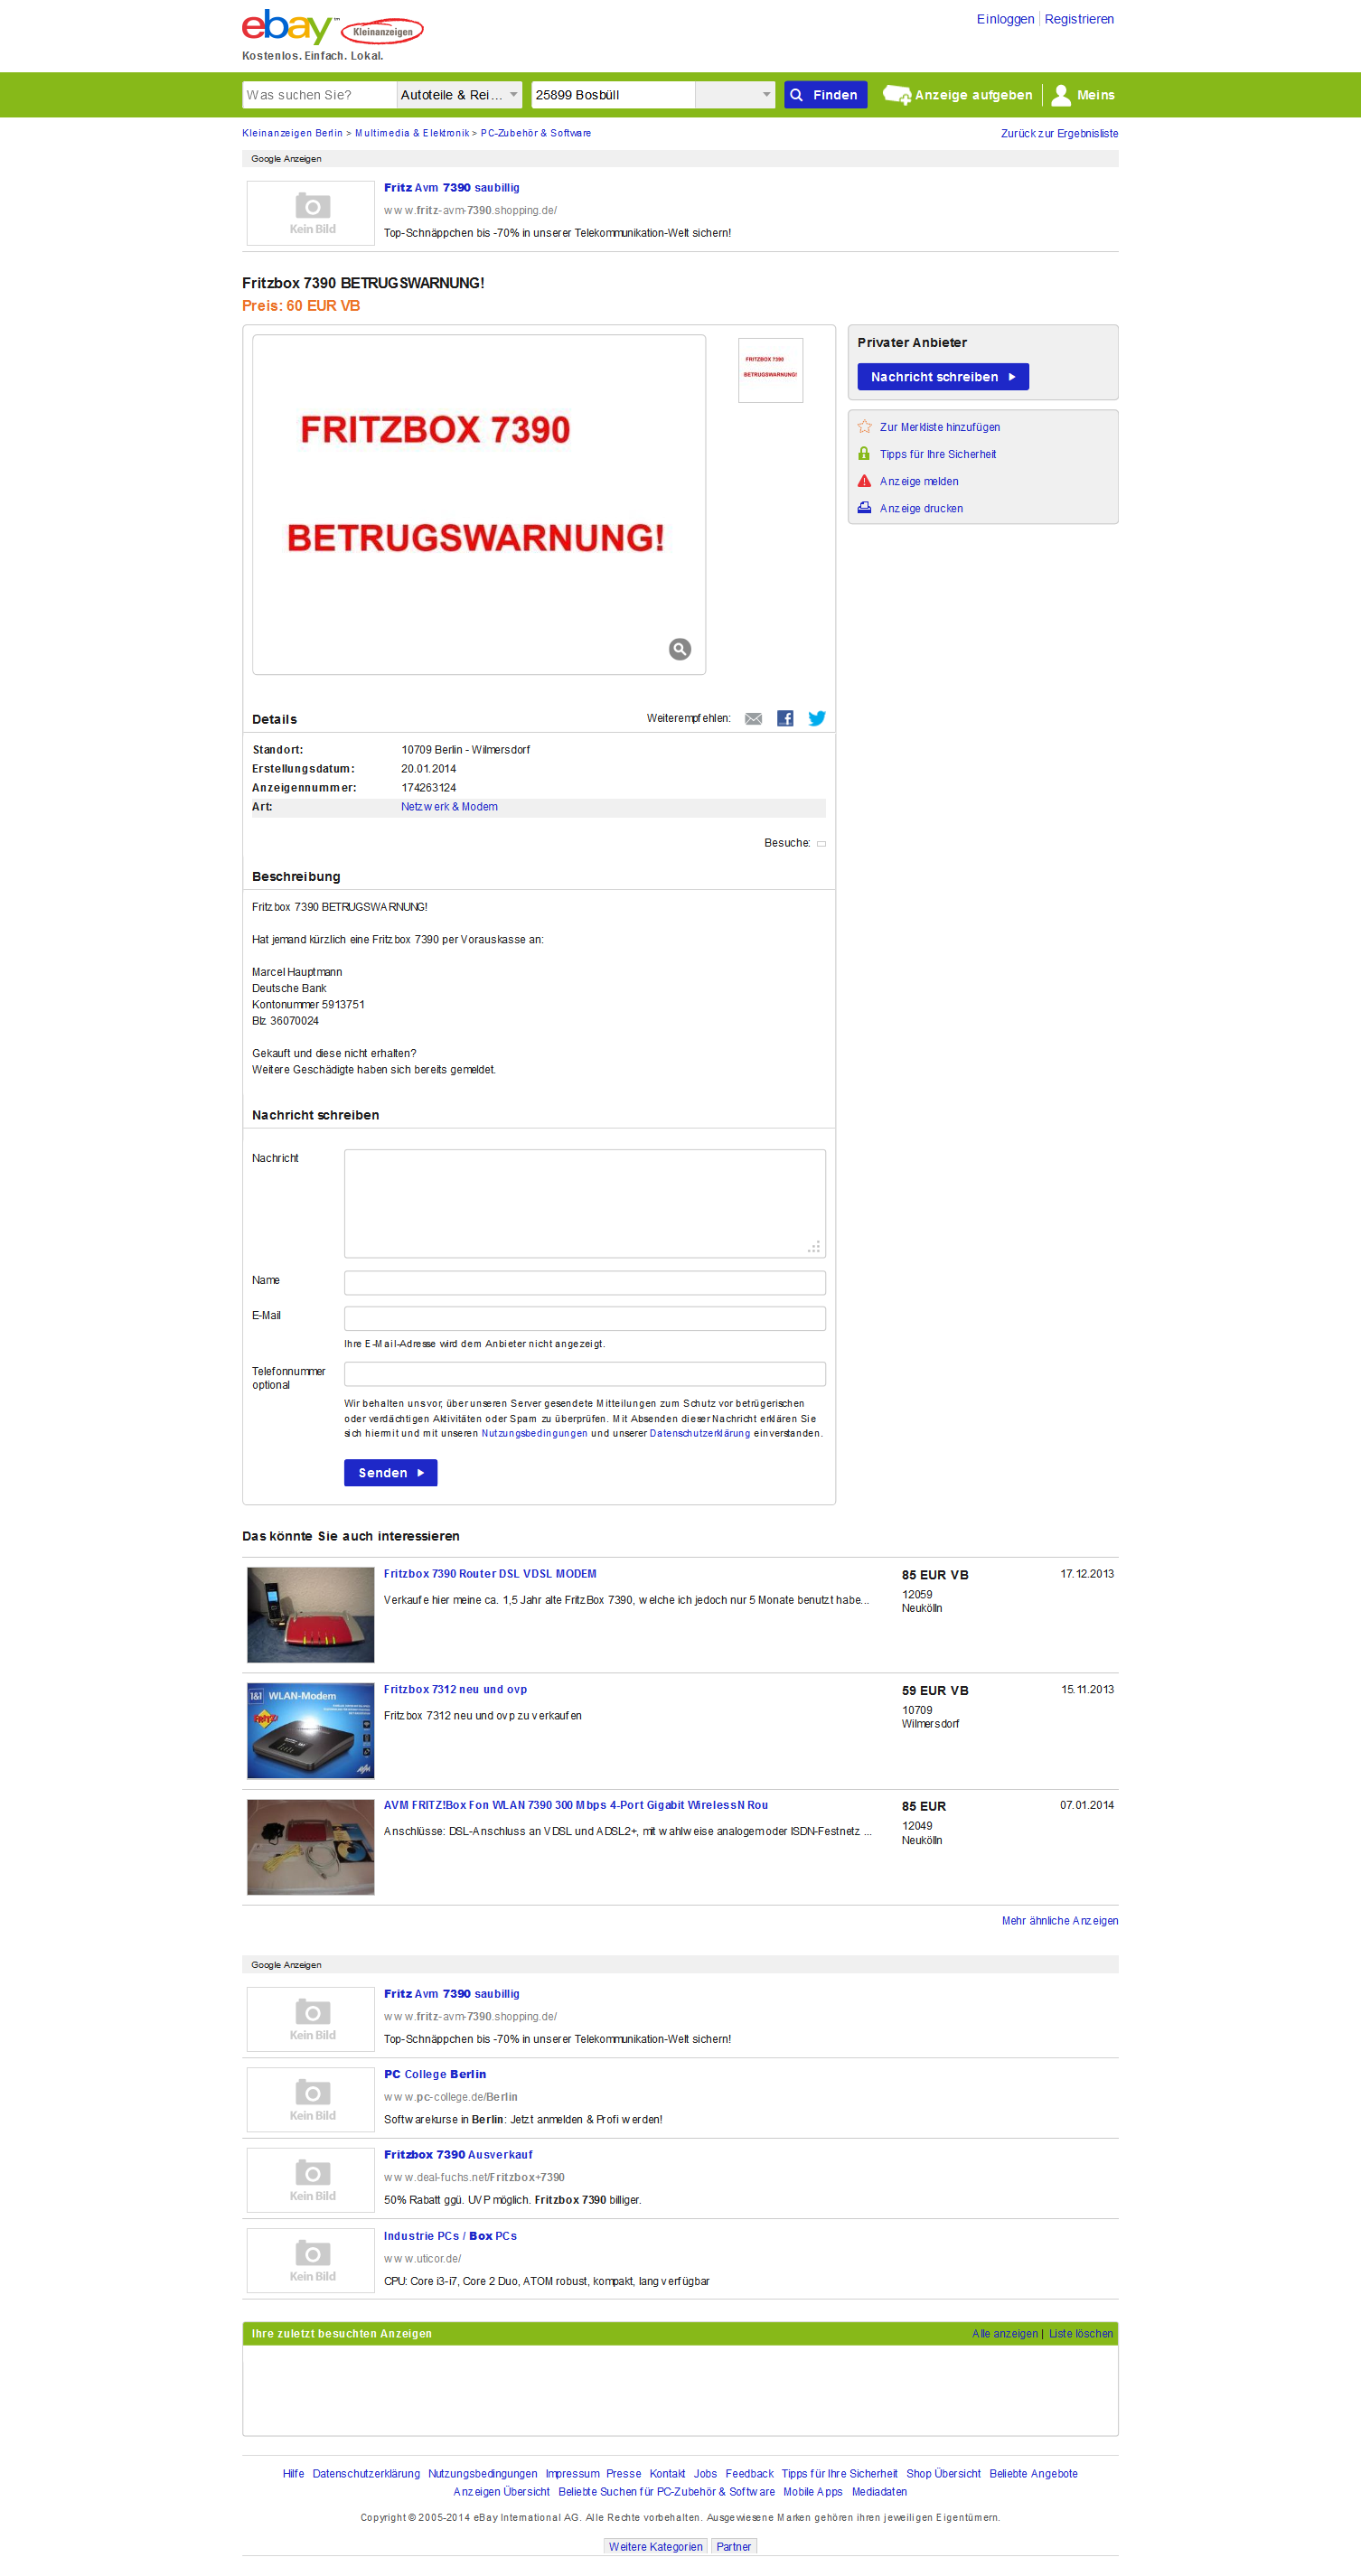Click the Partner footer tab
Image resolution: width=1361 pixels, height=2576 pixels.
tap(734, 2547)
